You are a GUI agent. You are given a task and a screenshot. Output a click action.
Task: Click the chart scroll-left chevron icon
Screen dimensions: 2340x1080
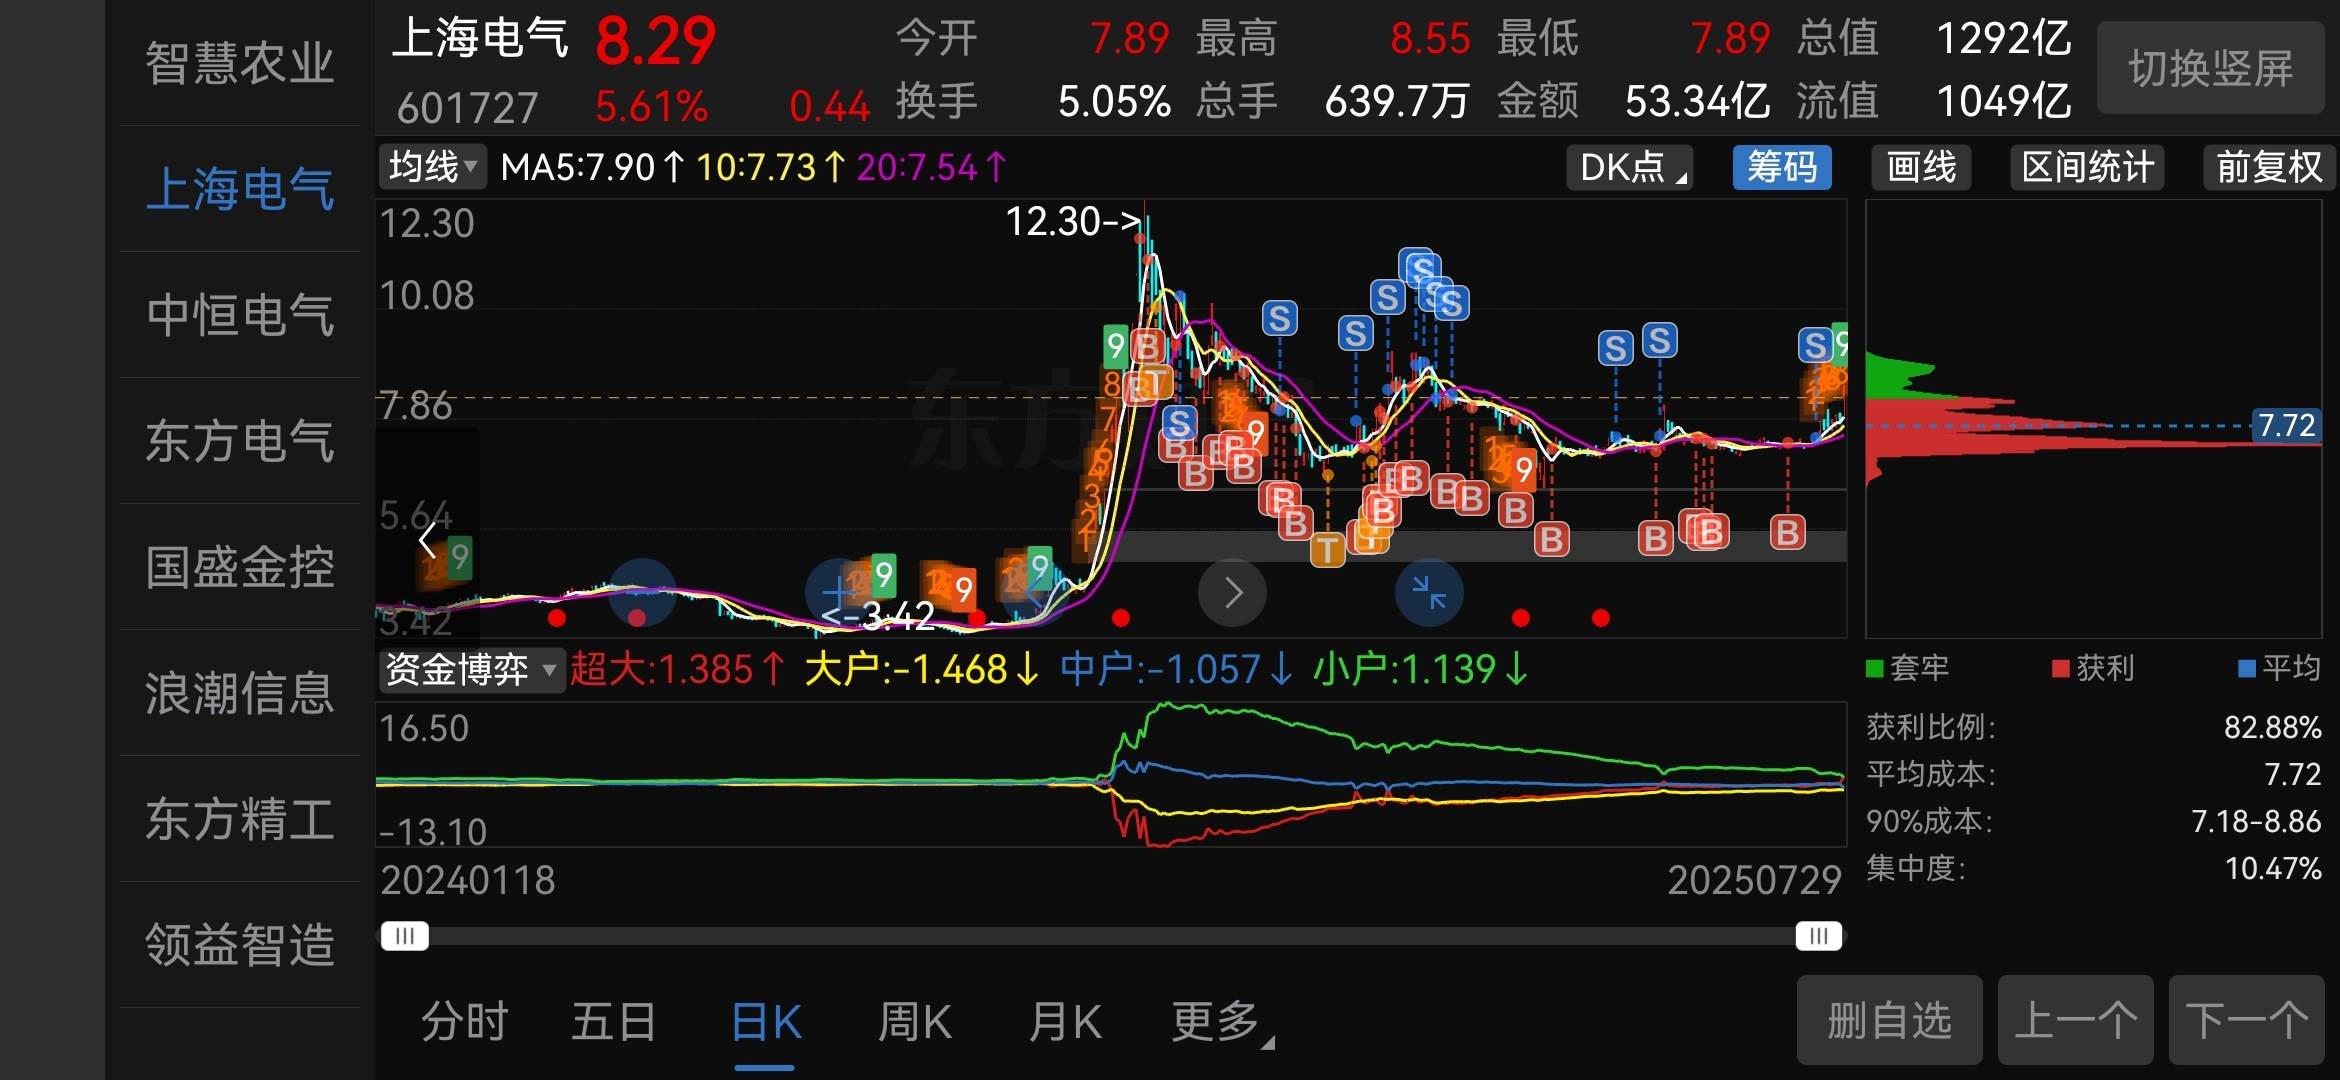(x=428, y=540)
